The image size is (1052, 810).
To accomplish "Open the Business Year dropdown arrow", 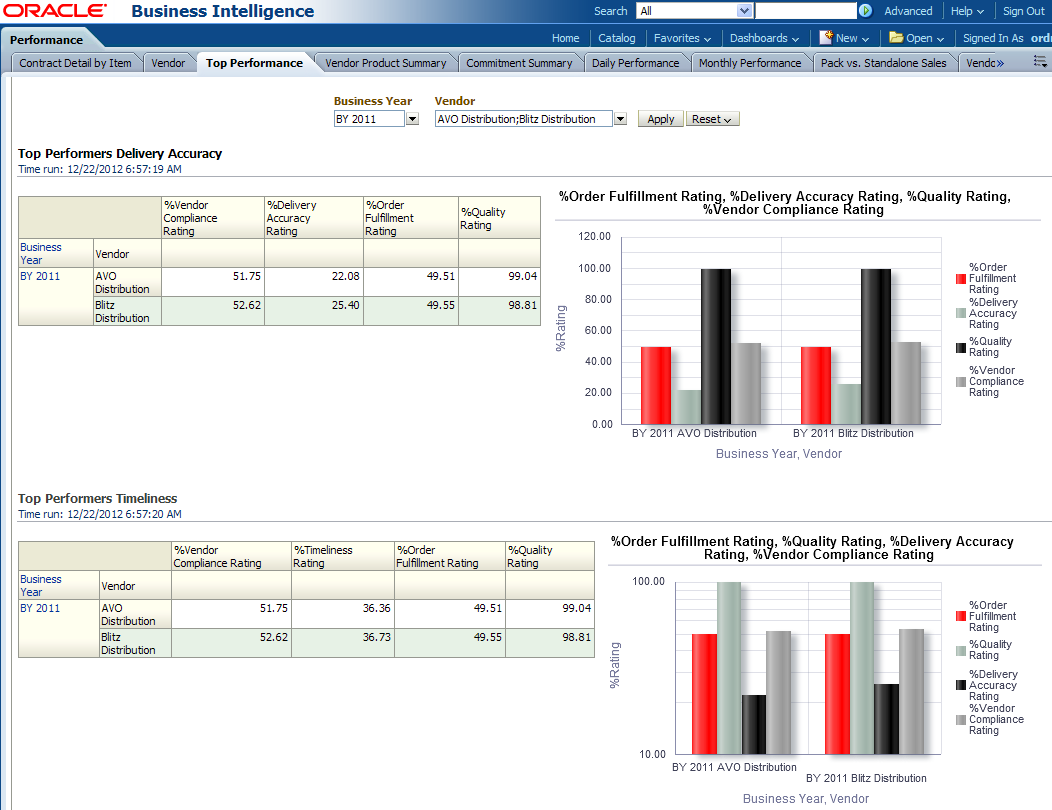I will (412, 119).
